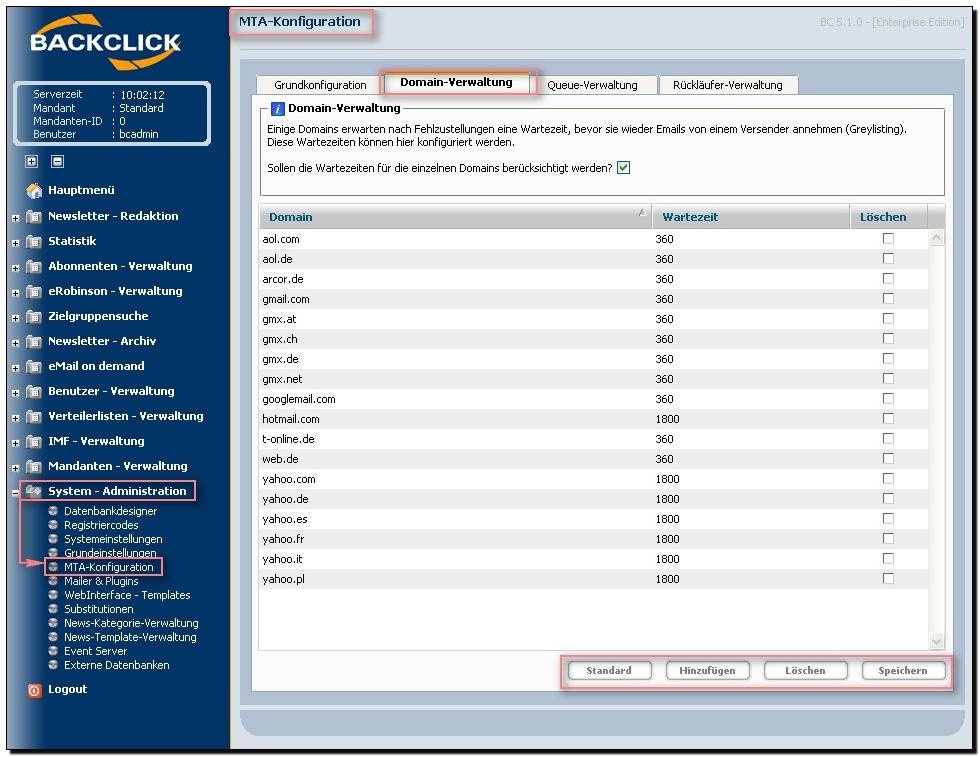Disable the Wartezeiten berücksichtigt checkbox
The image size is (980, 757).
[x=623, y=168]
